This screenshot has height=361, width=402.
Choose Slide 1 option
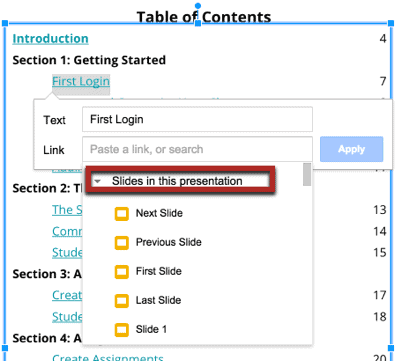click(151, 329)
